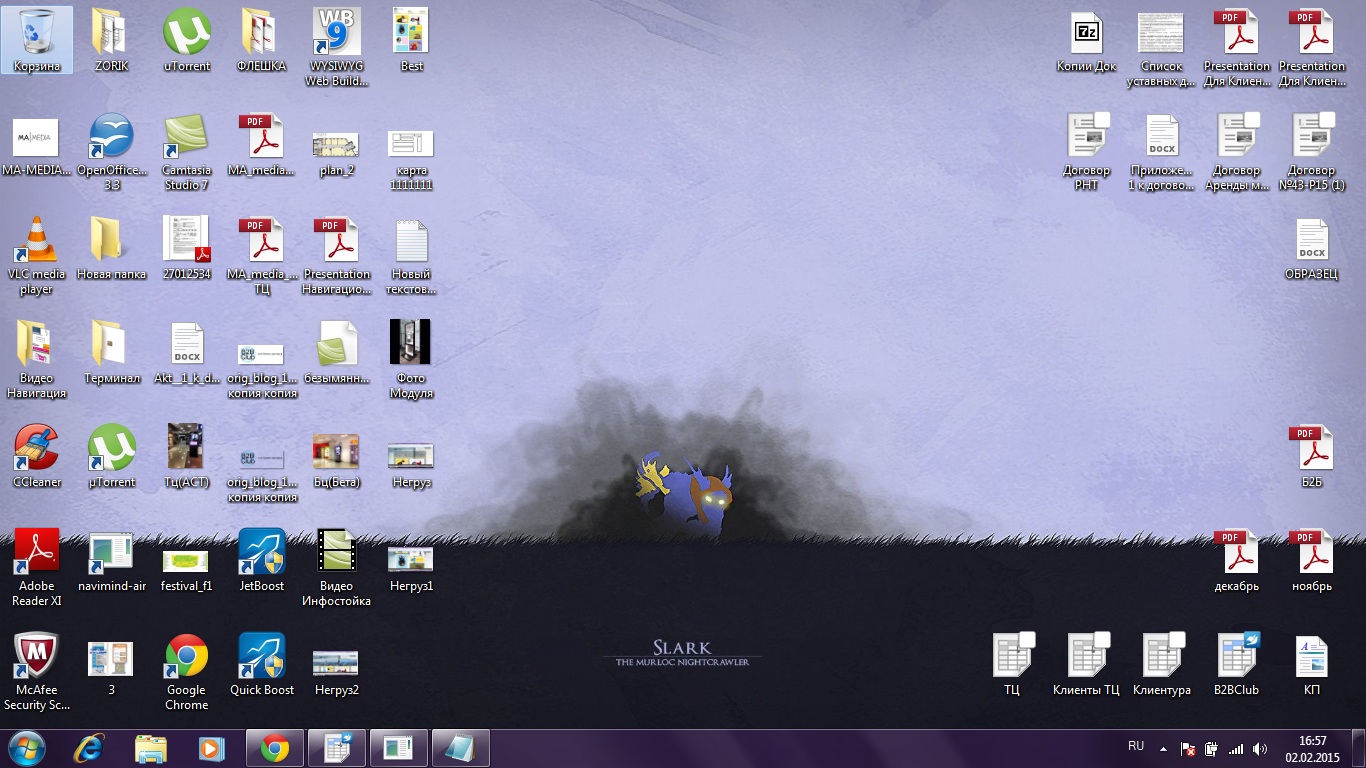
Task: Click the RU language indicator
Action: click(1136, 746)
